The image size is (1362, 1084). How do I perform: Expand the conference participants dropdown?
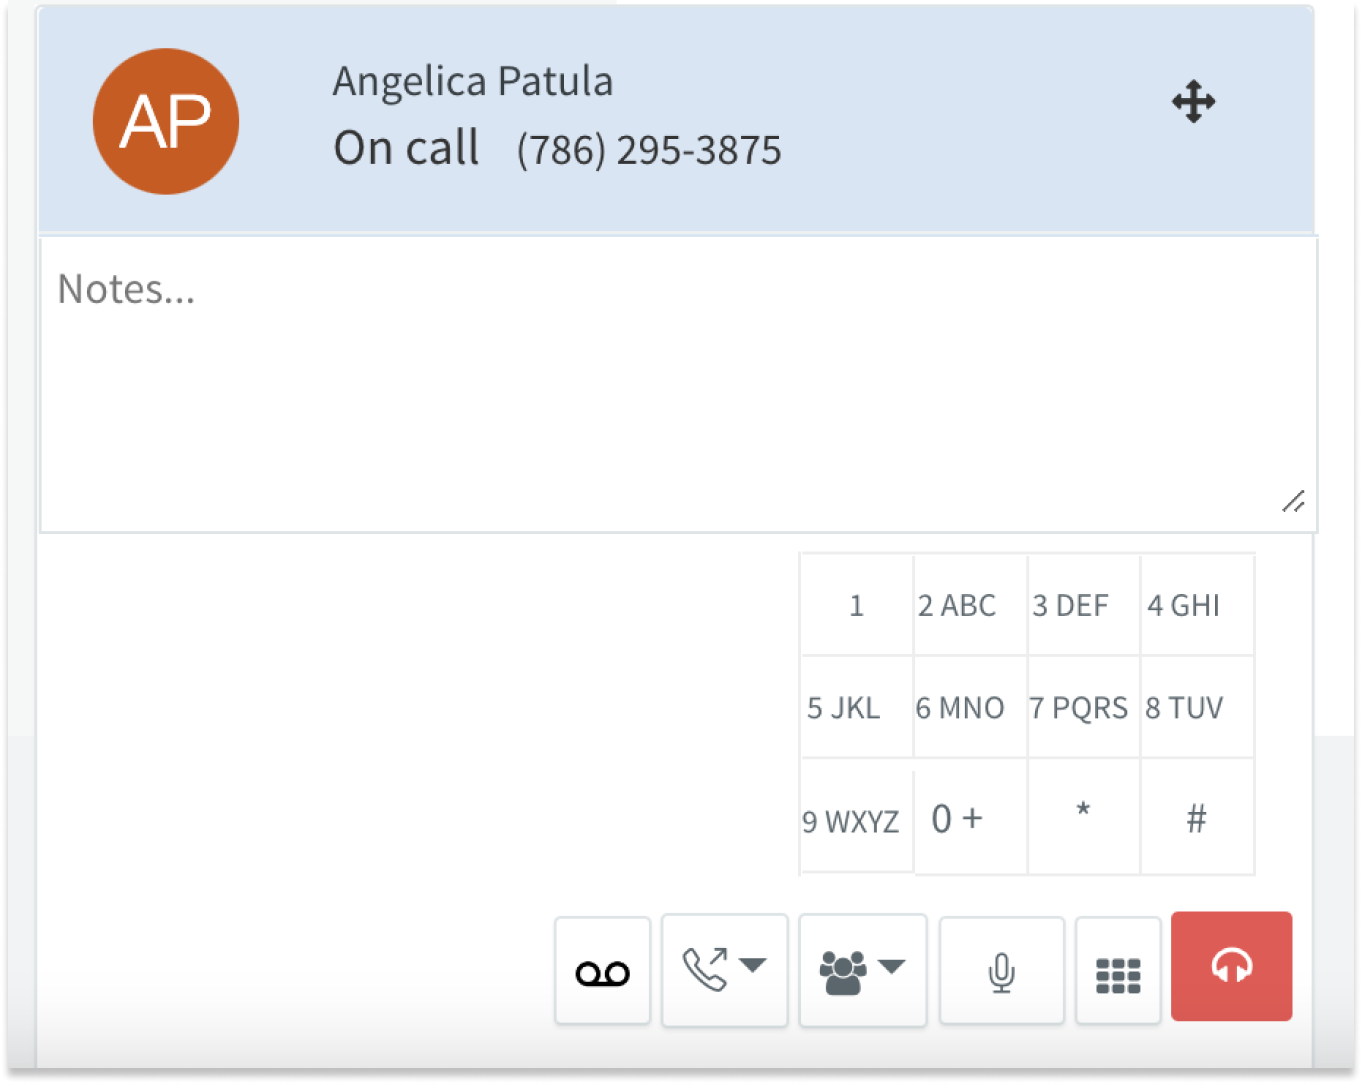click(x=862, y=969)
